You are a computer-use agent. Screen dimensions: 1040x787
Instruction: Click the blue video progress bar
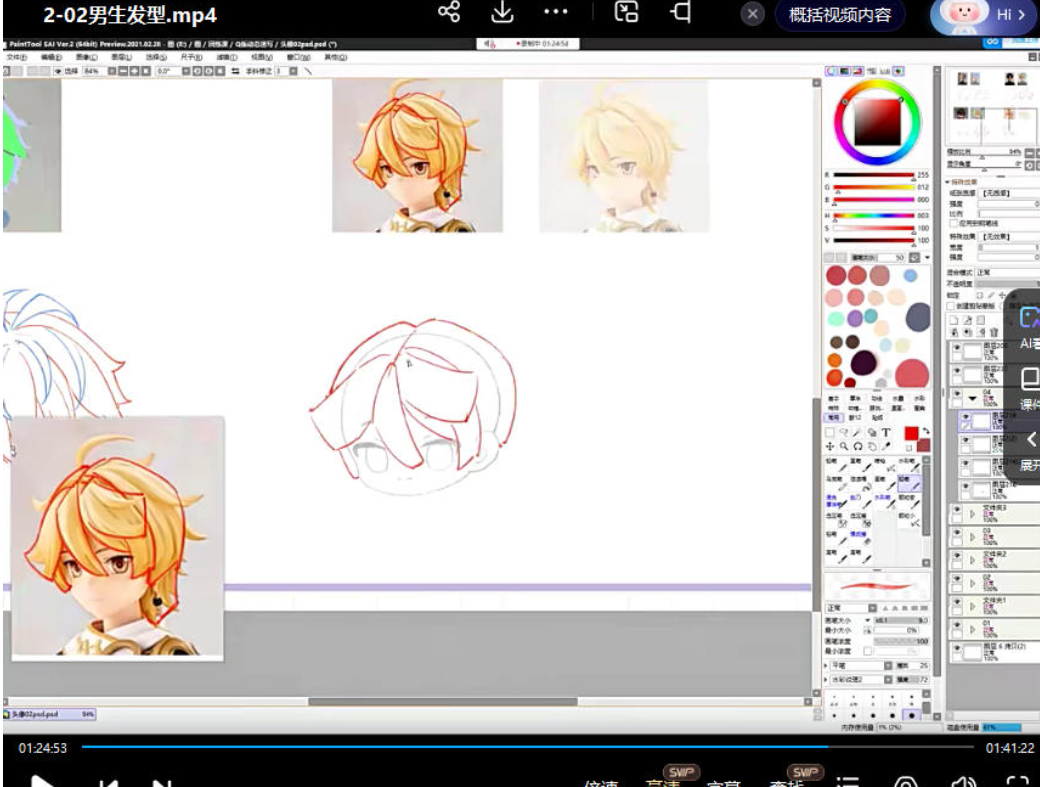pyautogui.click(x=454, y=747)
